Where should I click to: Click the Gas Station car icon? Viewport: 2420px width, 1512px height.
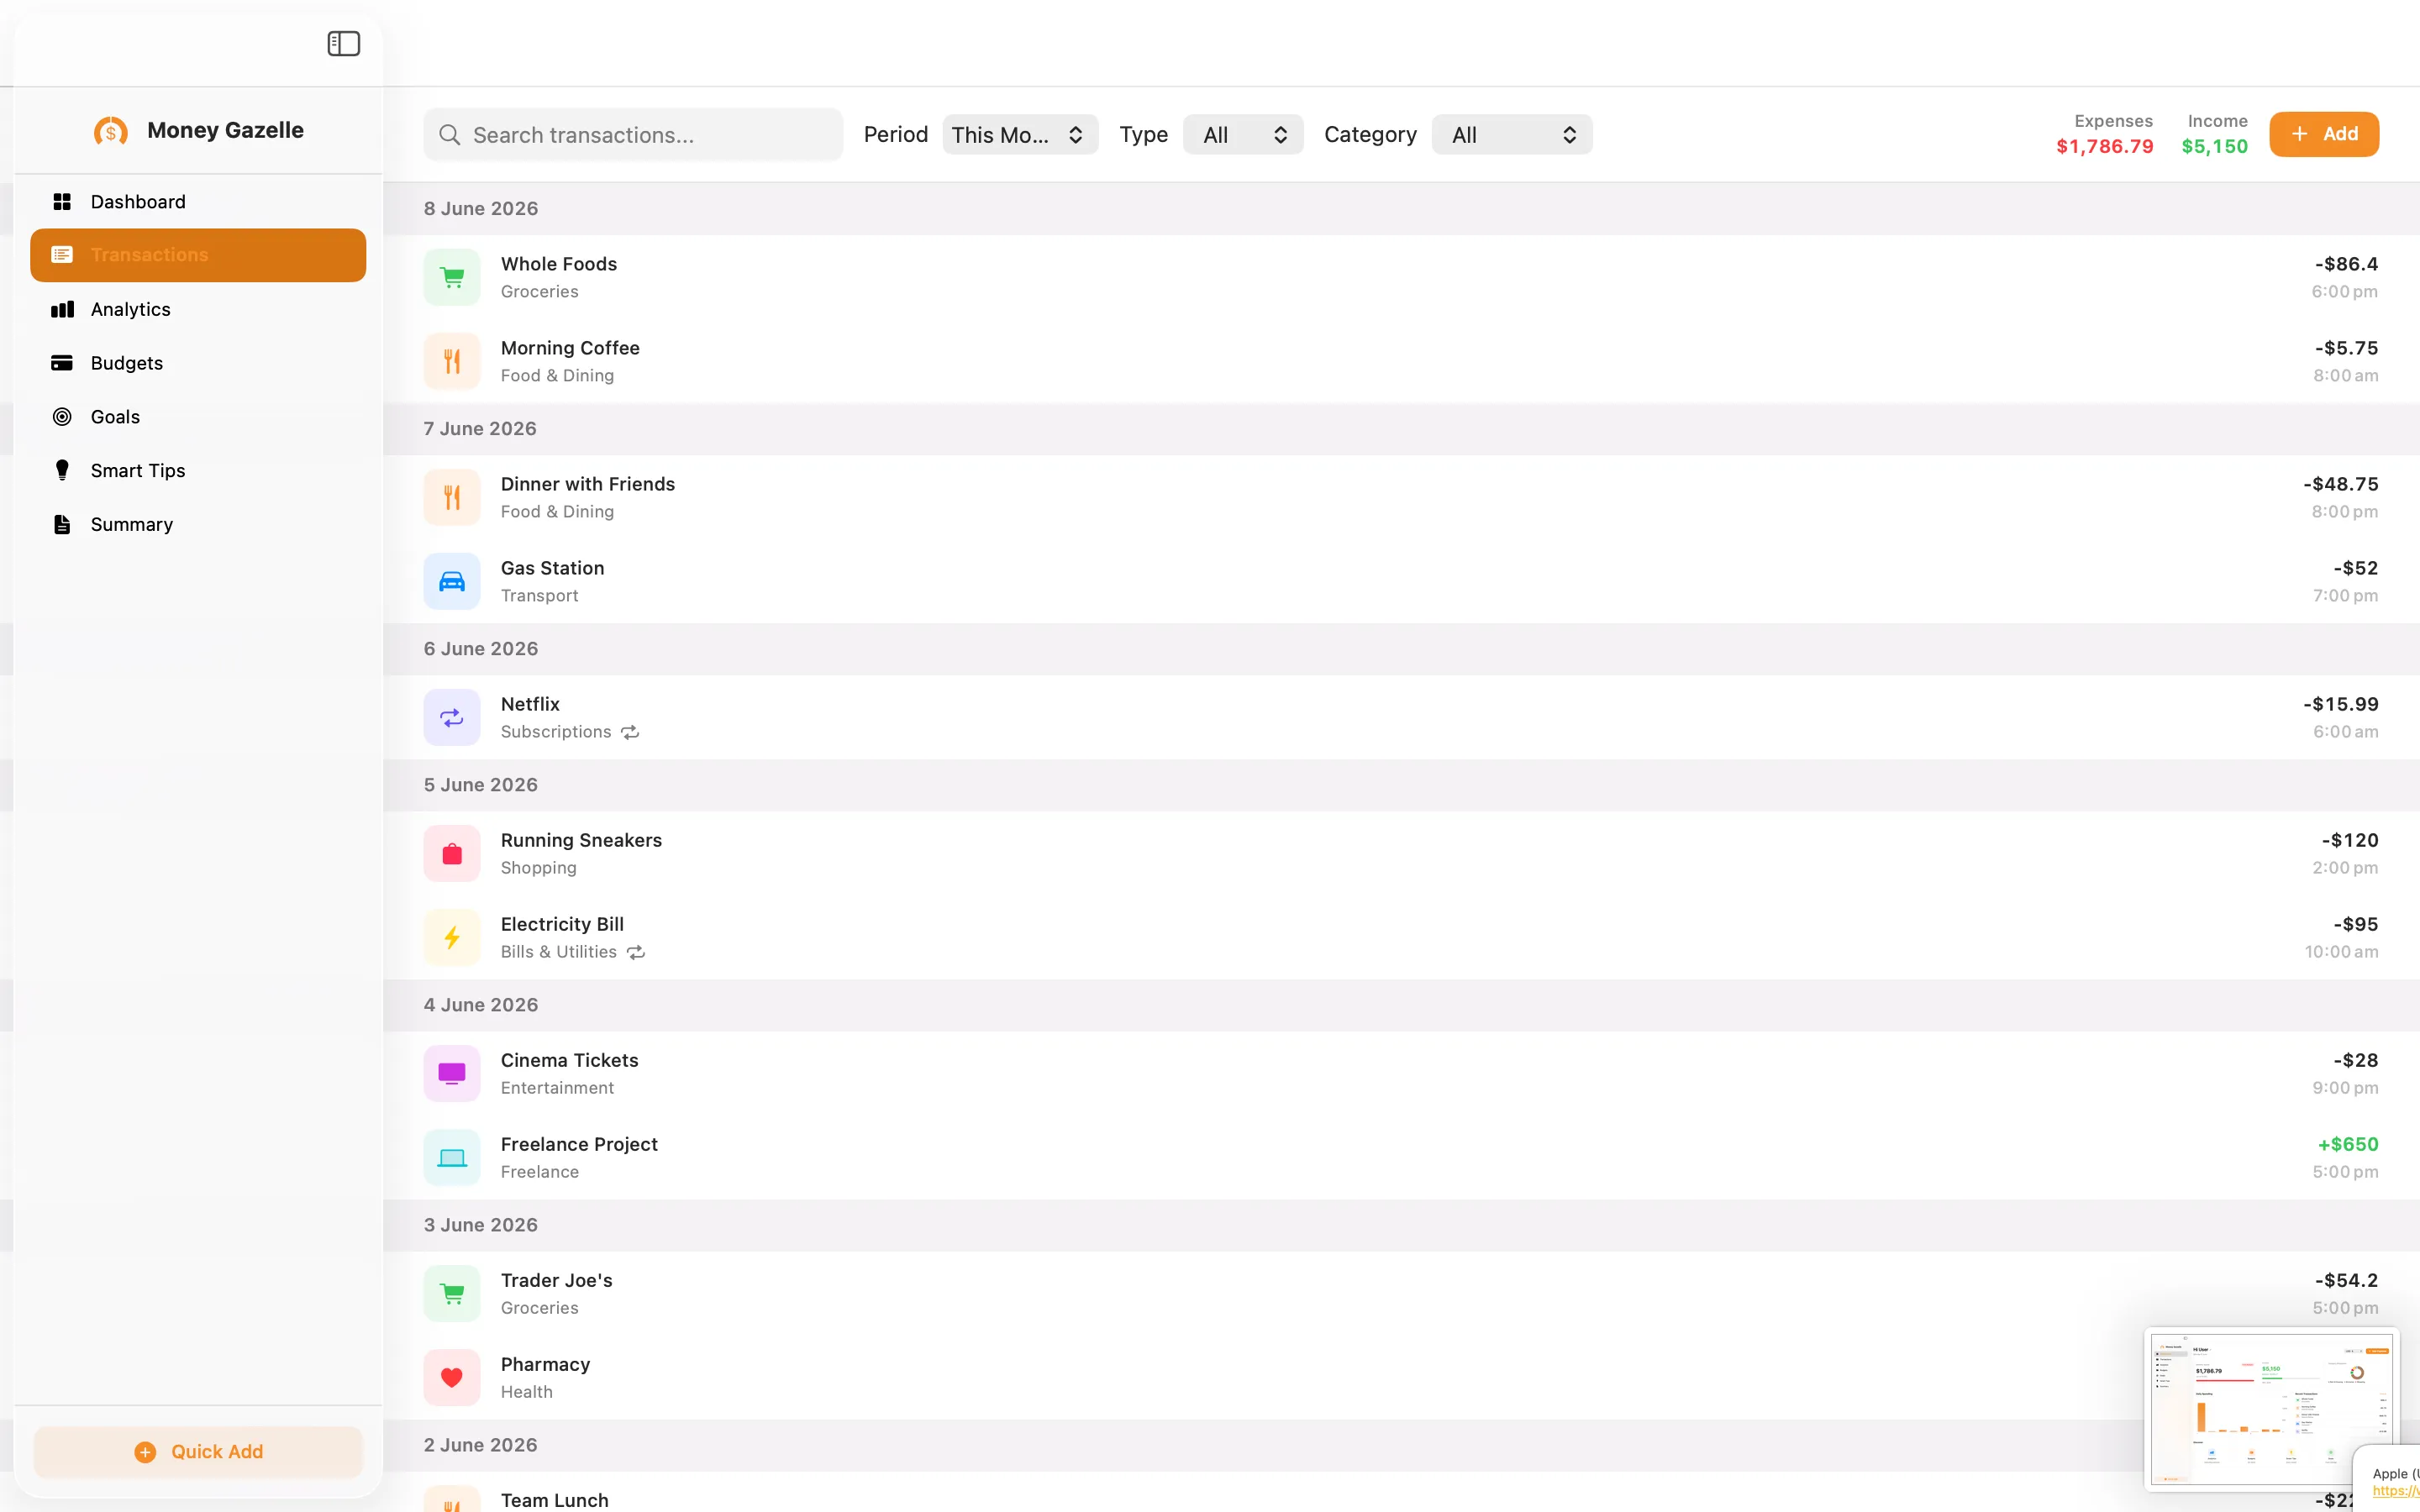click(452, 581)
